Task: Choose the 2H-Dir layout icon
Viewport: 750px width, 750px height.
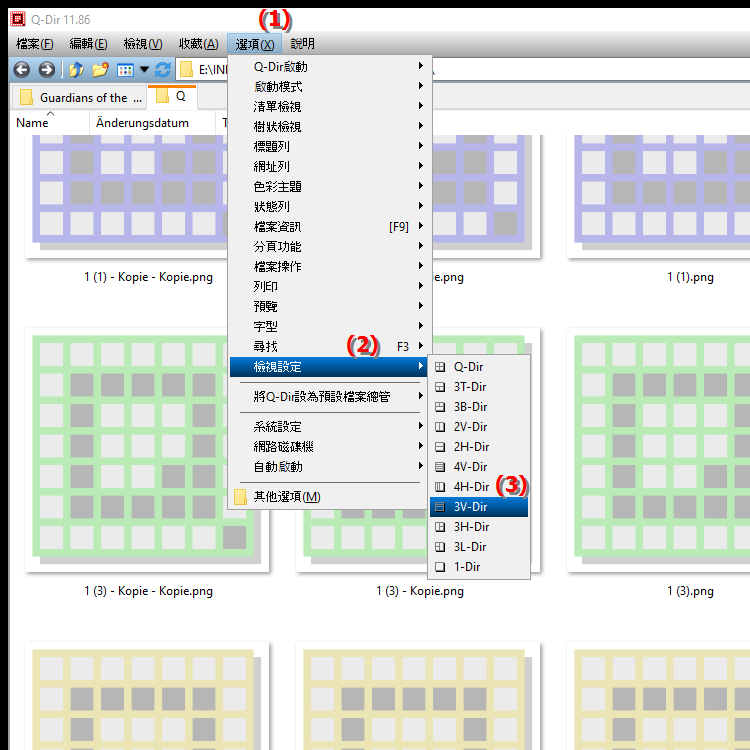Action: [x=440, y=447]
